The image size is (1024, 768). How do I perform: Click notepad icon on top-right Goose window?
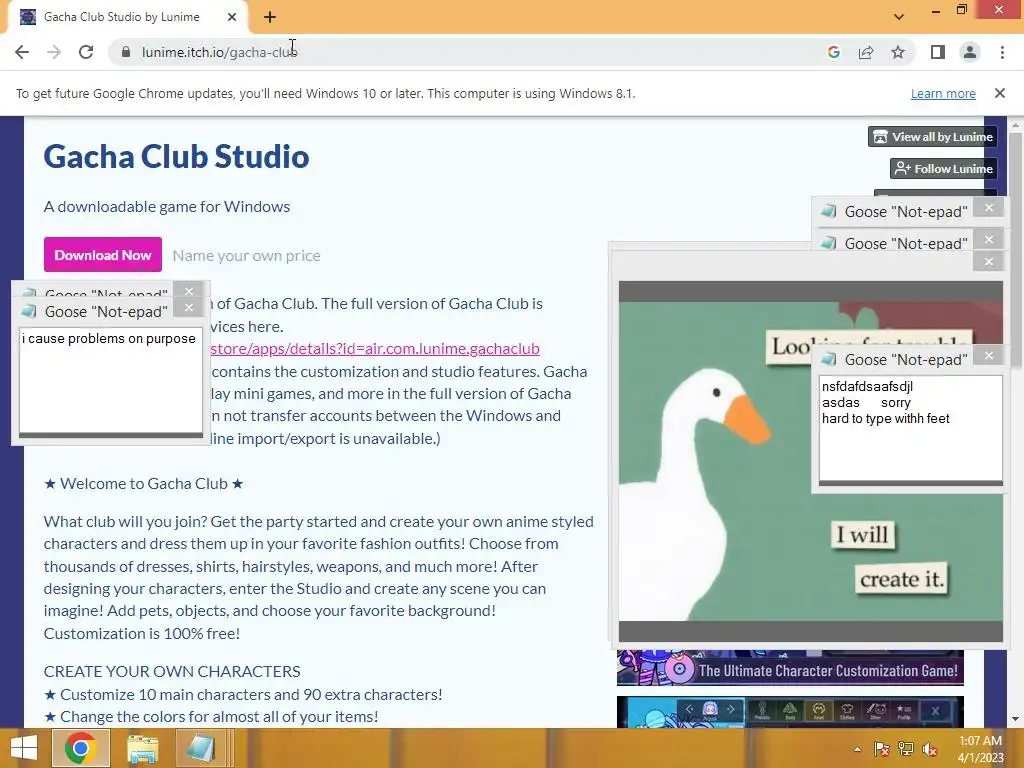pyautogui.click(x=829, y=211)
